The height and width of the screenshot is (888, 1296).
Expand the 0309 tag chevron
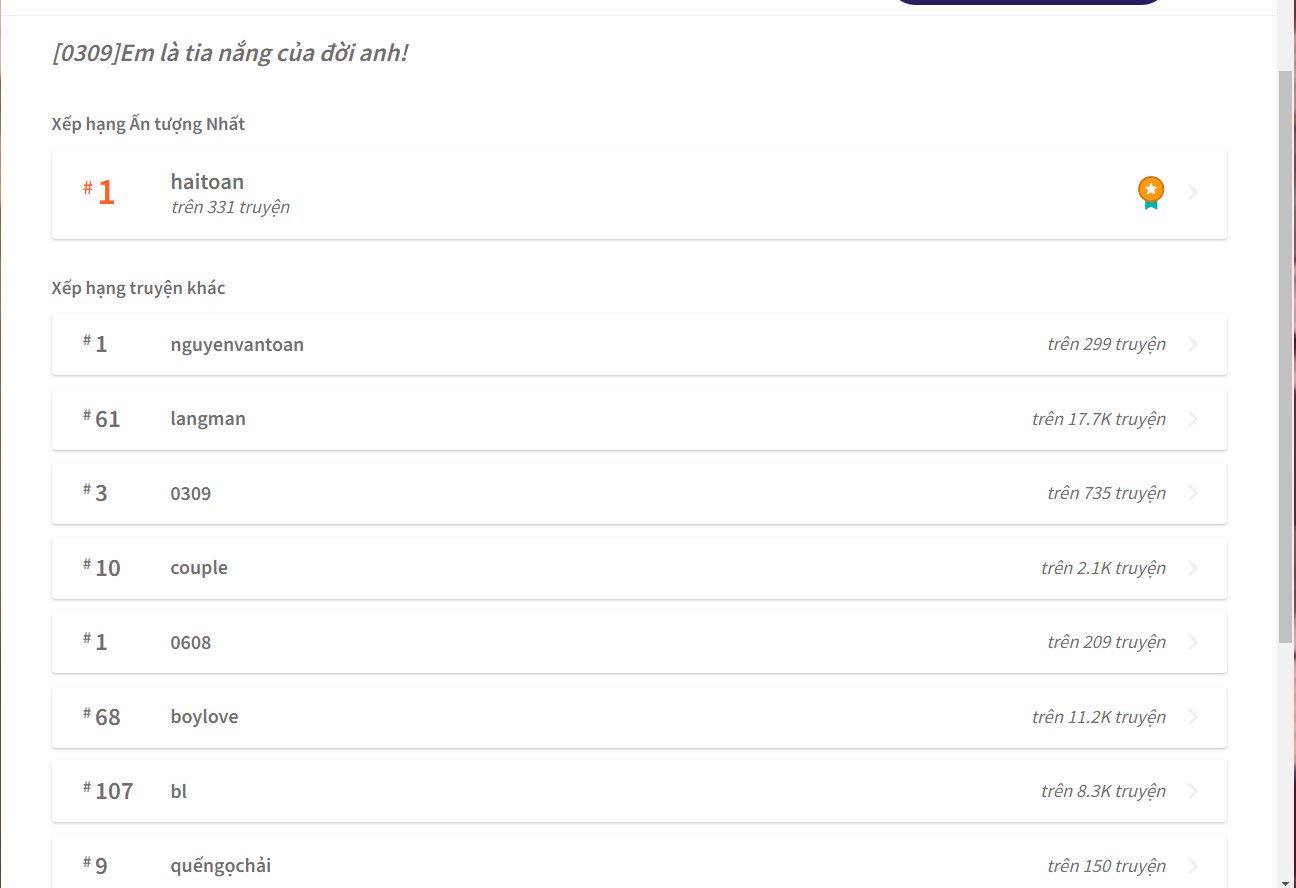click(x=1192, y=493)
